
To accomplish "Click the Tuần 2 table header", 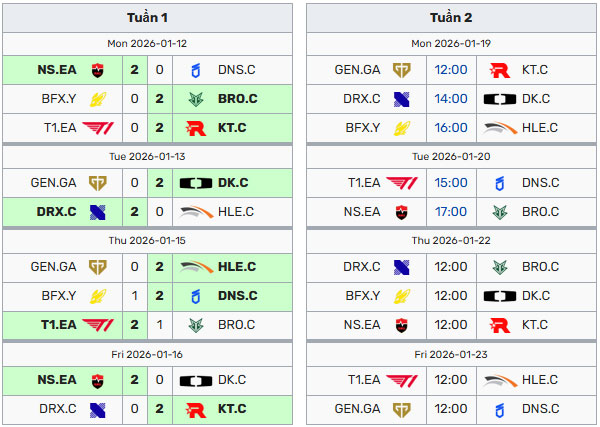I will tap(451, 18).
